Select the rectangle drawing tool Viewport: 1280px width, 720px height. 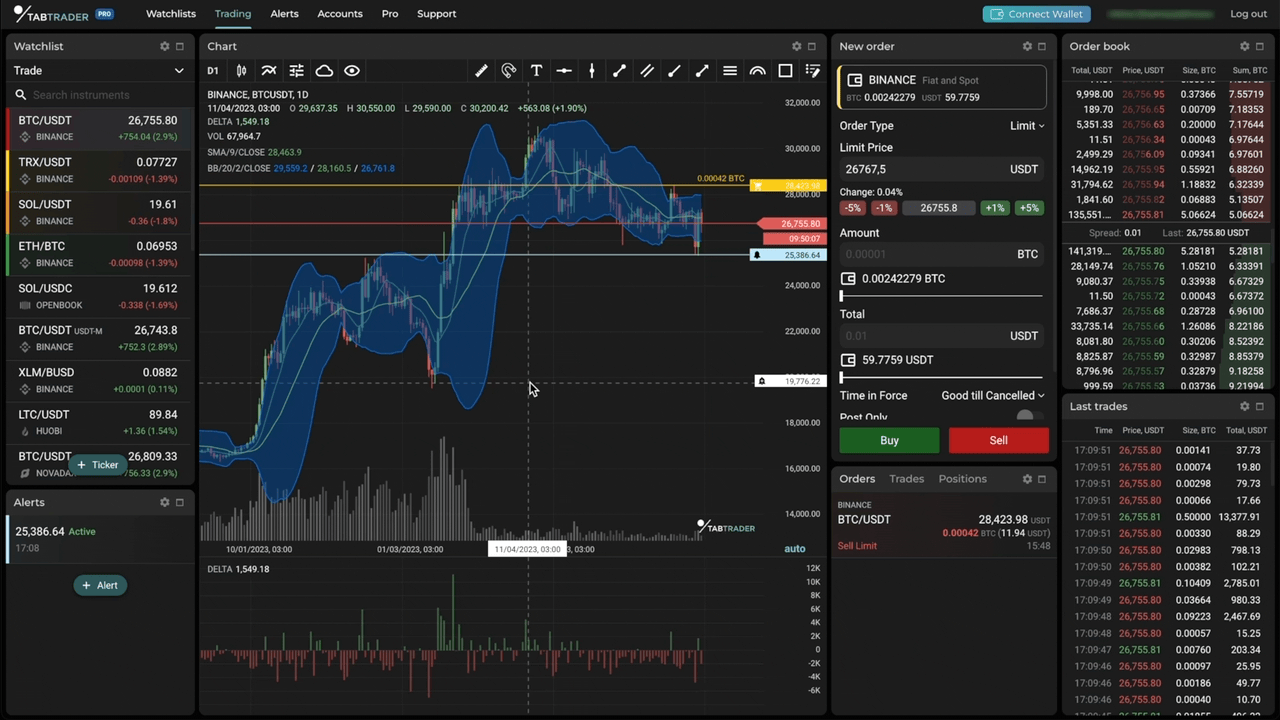click(785, 71)
